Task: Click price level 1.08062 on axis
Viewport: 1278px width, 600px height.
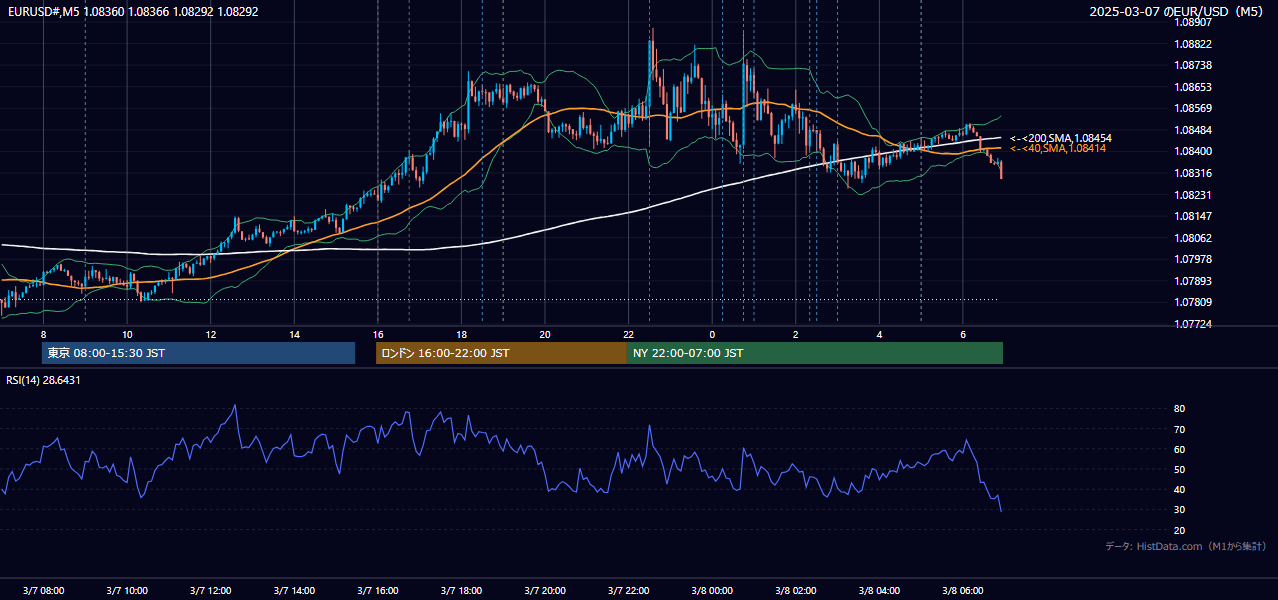Action: tap(1194, 238)
